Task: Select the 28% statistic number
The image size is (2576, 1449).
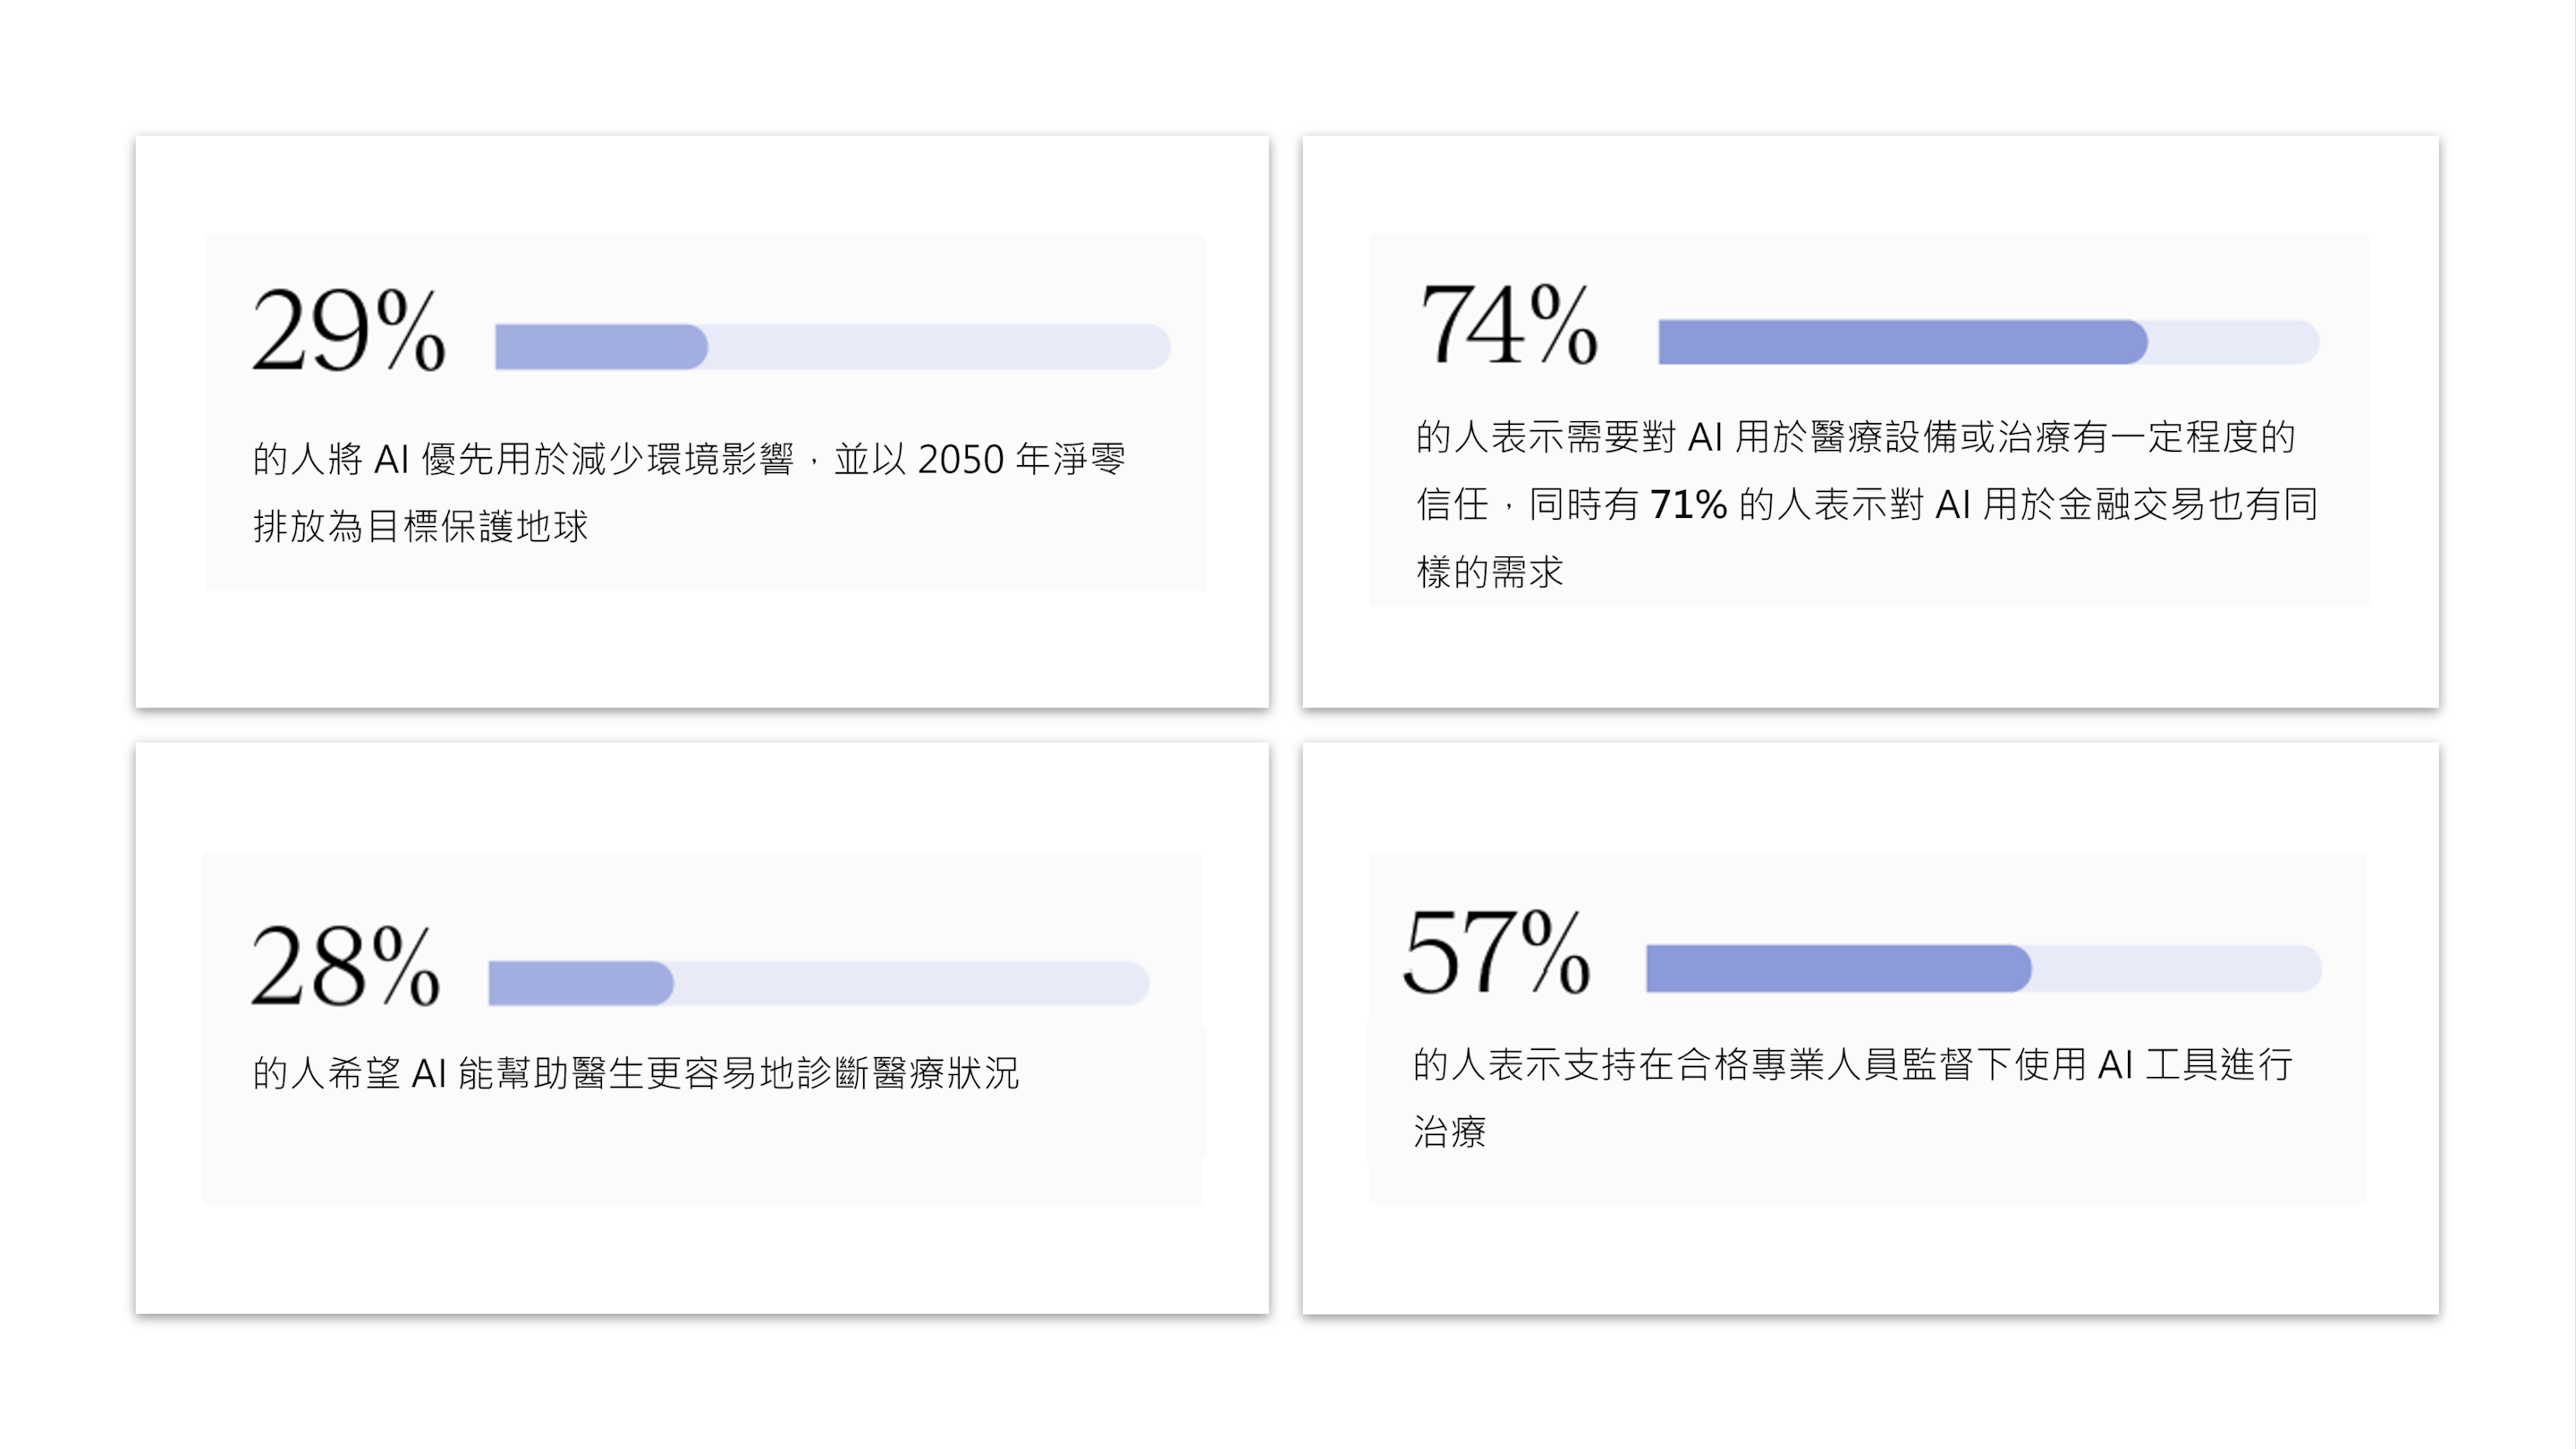Action: pyautogui.click(x=345, y=965)
